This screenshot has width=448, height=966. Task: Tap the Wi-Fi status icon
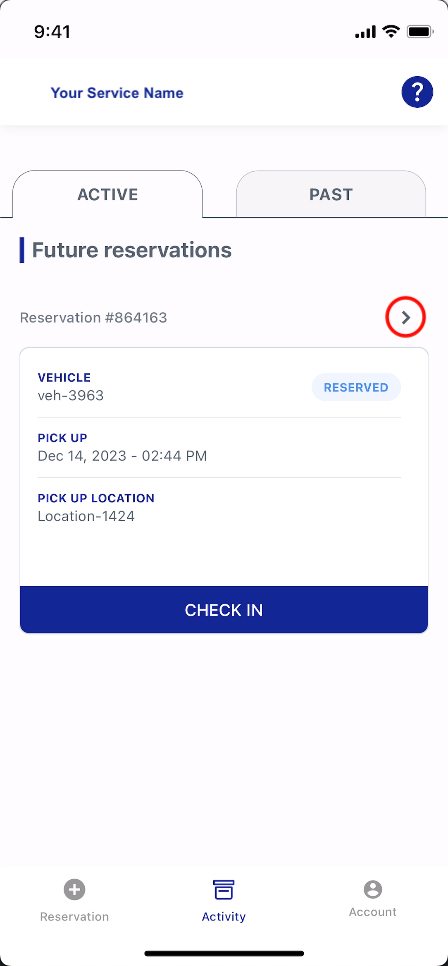click(391, 31)
